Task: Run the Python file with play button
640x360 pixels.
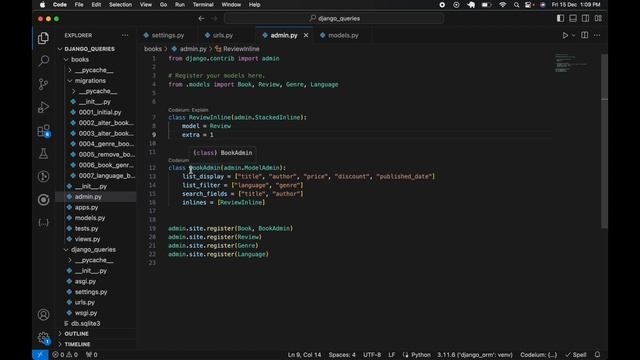Action: (x=565, y=36)
